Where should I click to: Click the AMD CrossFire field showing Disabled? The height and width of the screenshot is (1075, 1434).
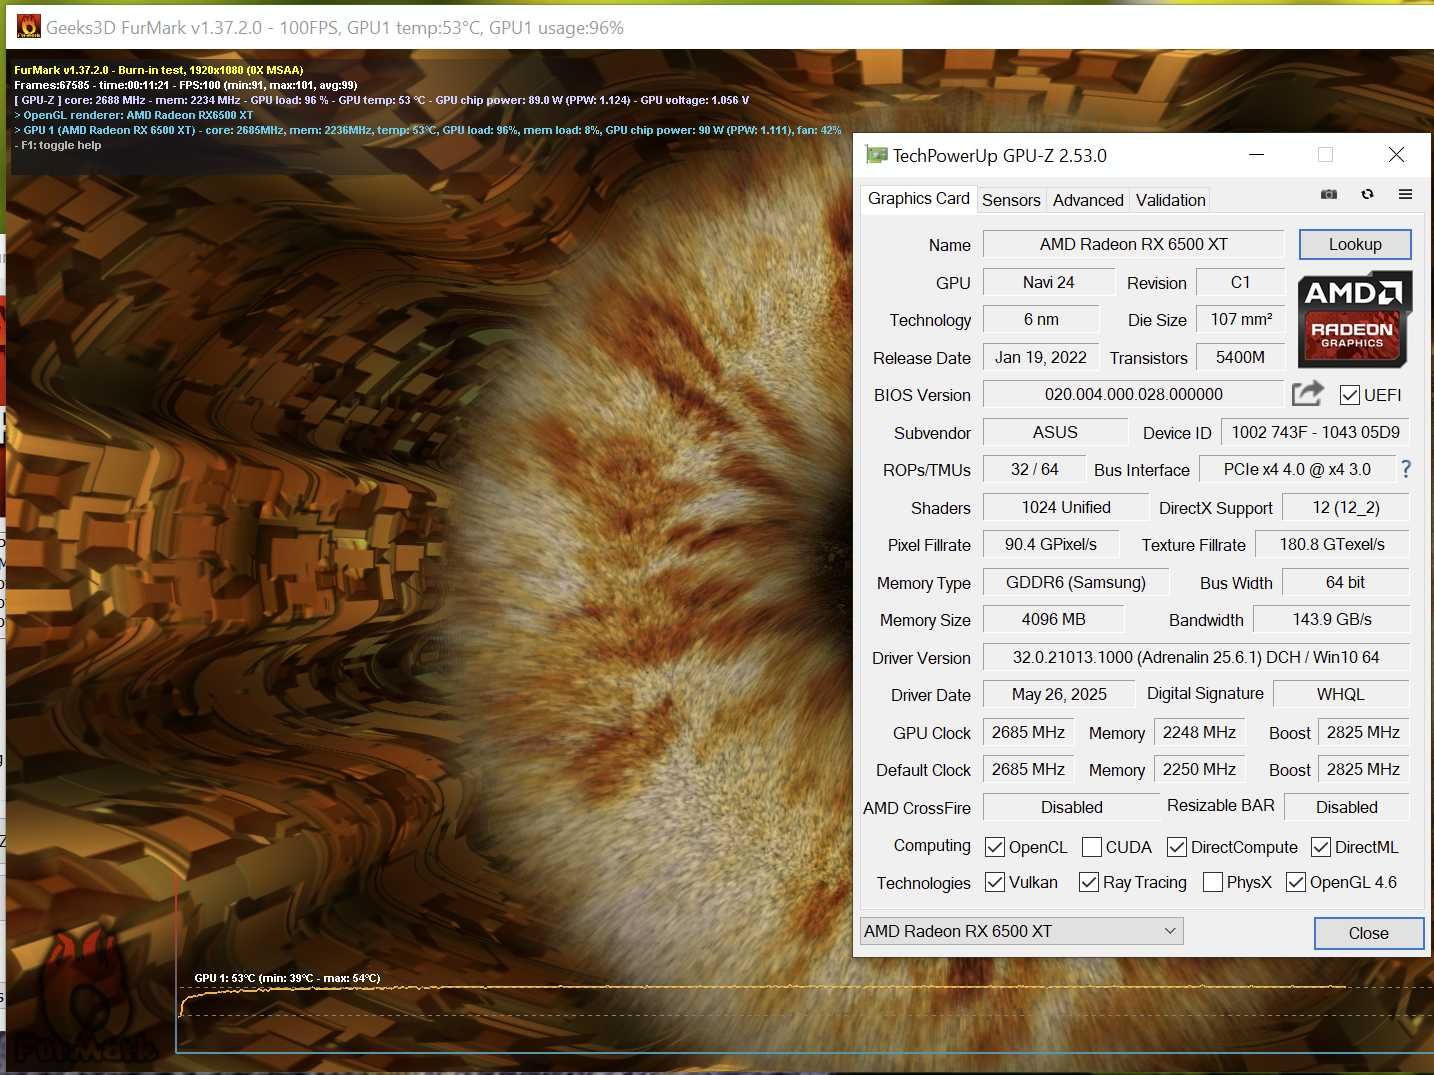click(x=1071, y=807)
